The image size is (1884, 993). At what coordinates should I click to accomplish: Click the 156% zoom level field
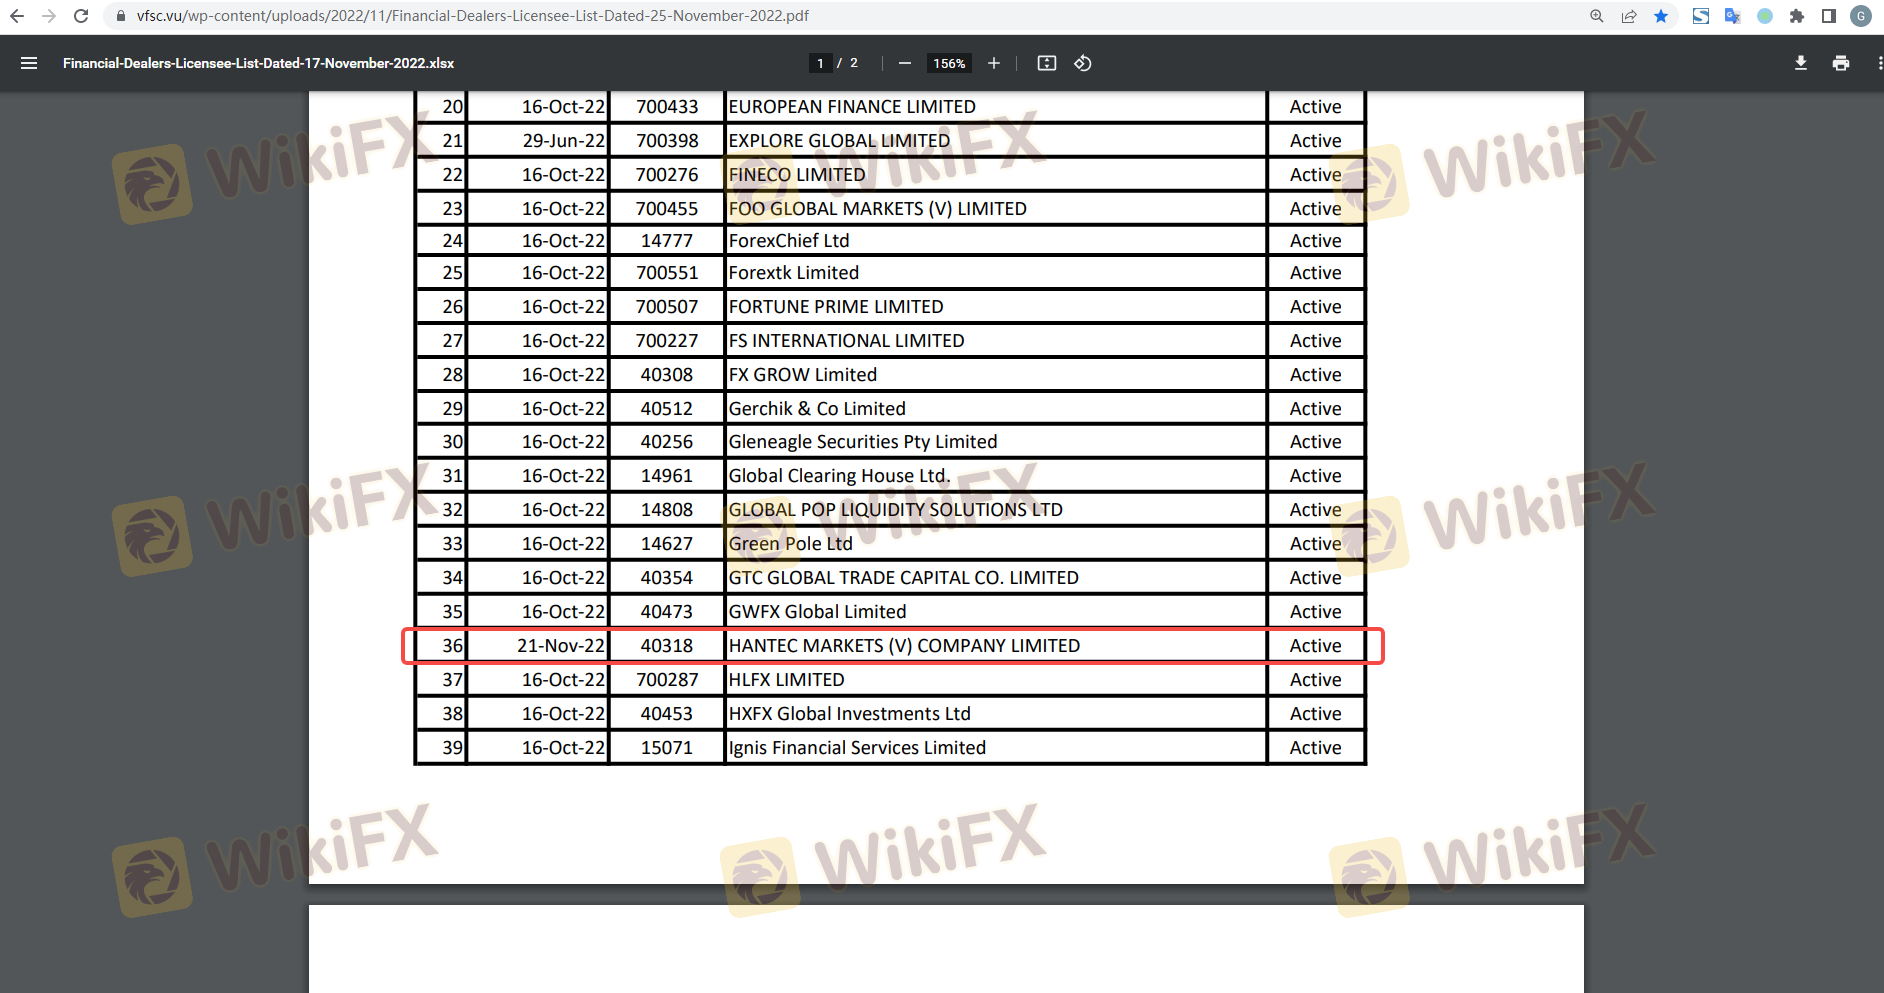point(948,63)
